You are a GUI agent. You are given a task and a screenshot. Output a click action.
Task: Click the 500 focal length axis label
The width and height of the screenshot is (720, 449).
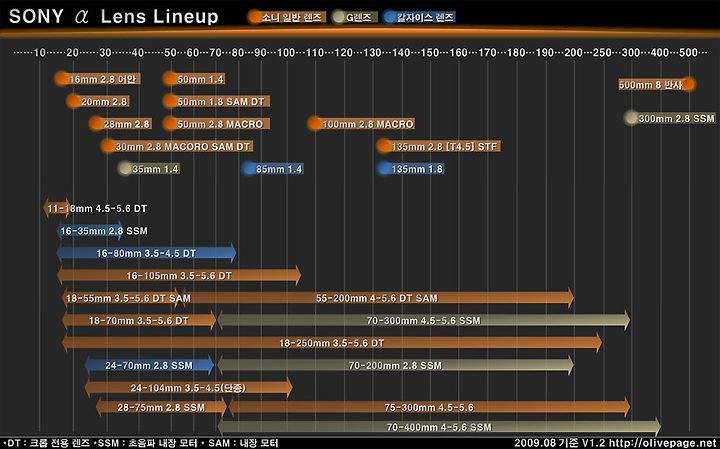tap(689, 53)
